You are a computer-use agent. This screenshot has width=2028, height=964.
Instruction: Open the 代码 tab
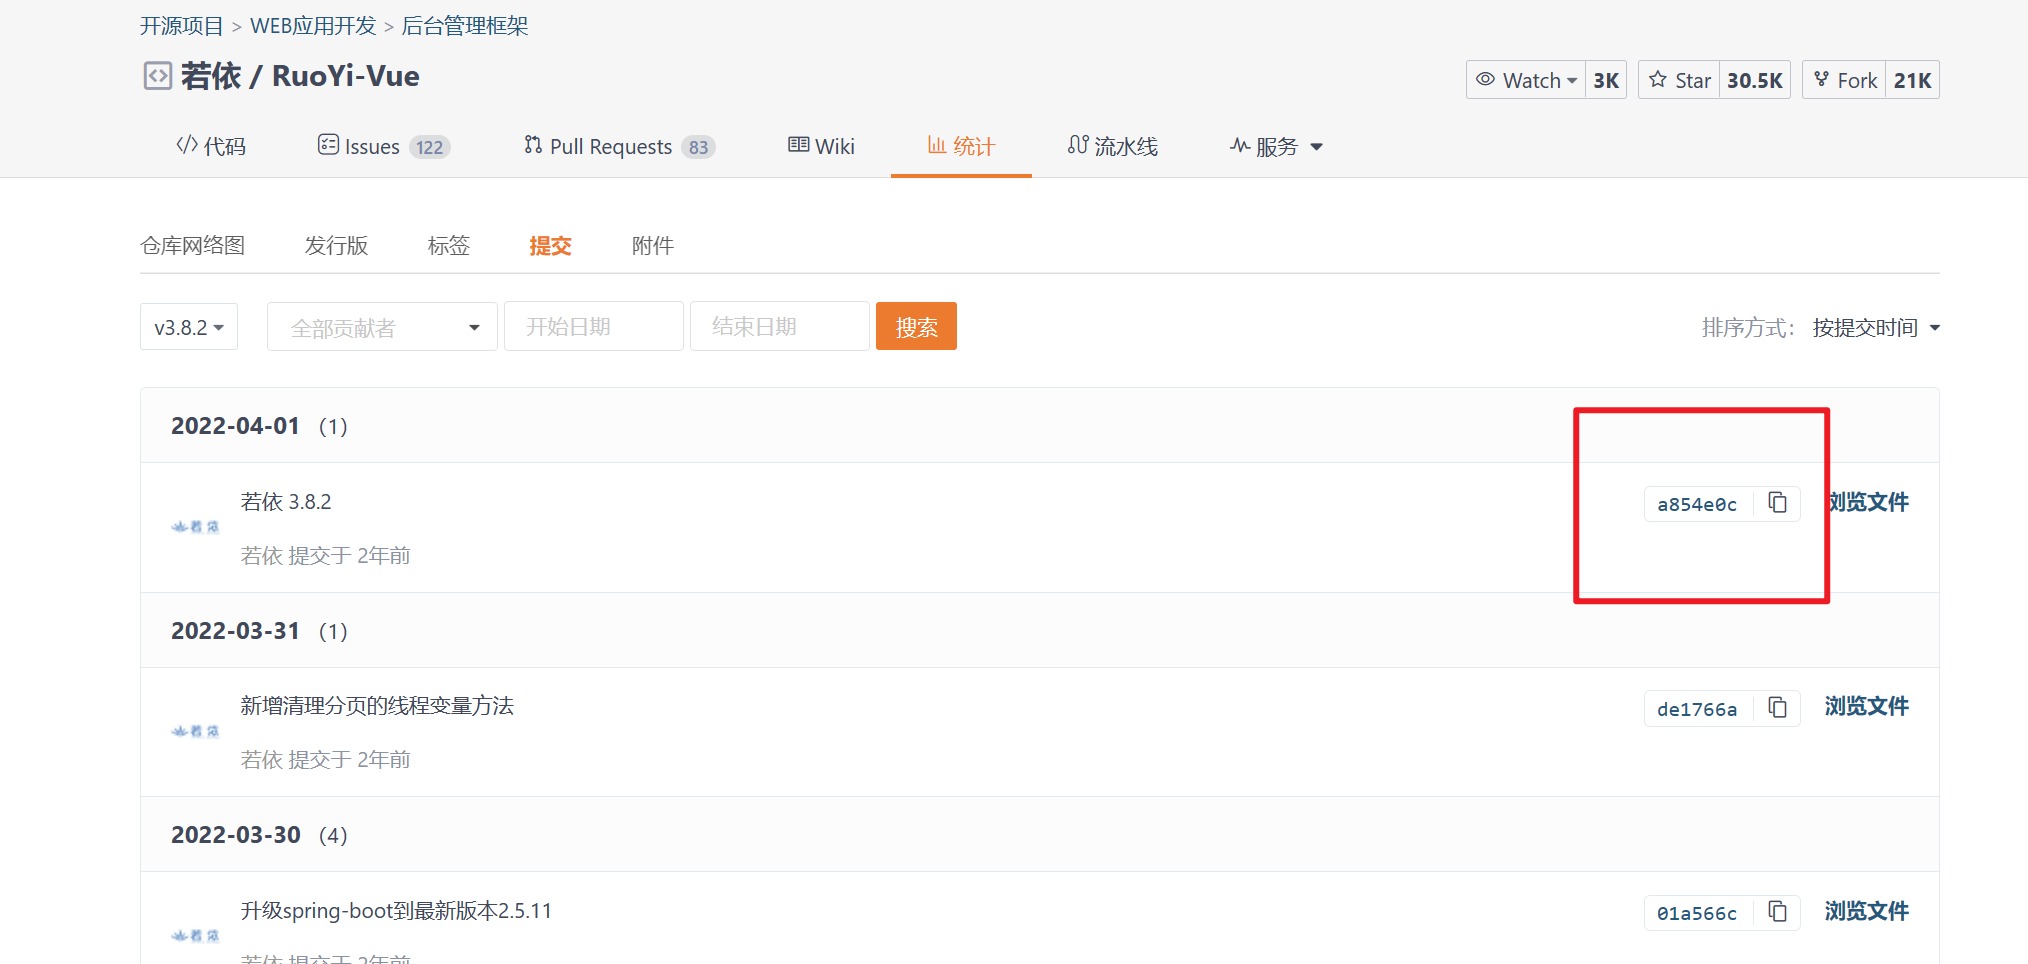[210, 146]
